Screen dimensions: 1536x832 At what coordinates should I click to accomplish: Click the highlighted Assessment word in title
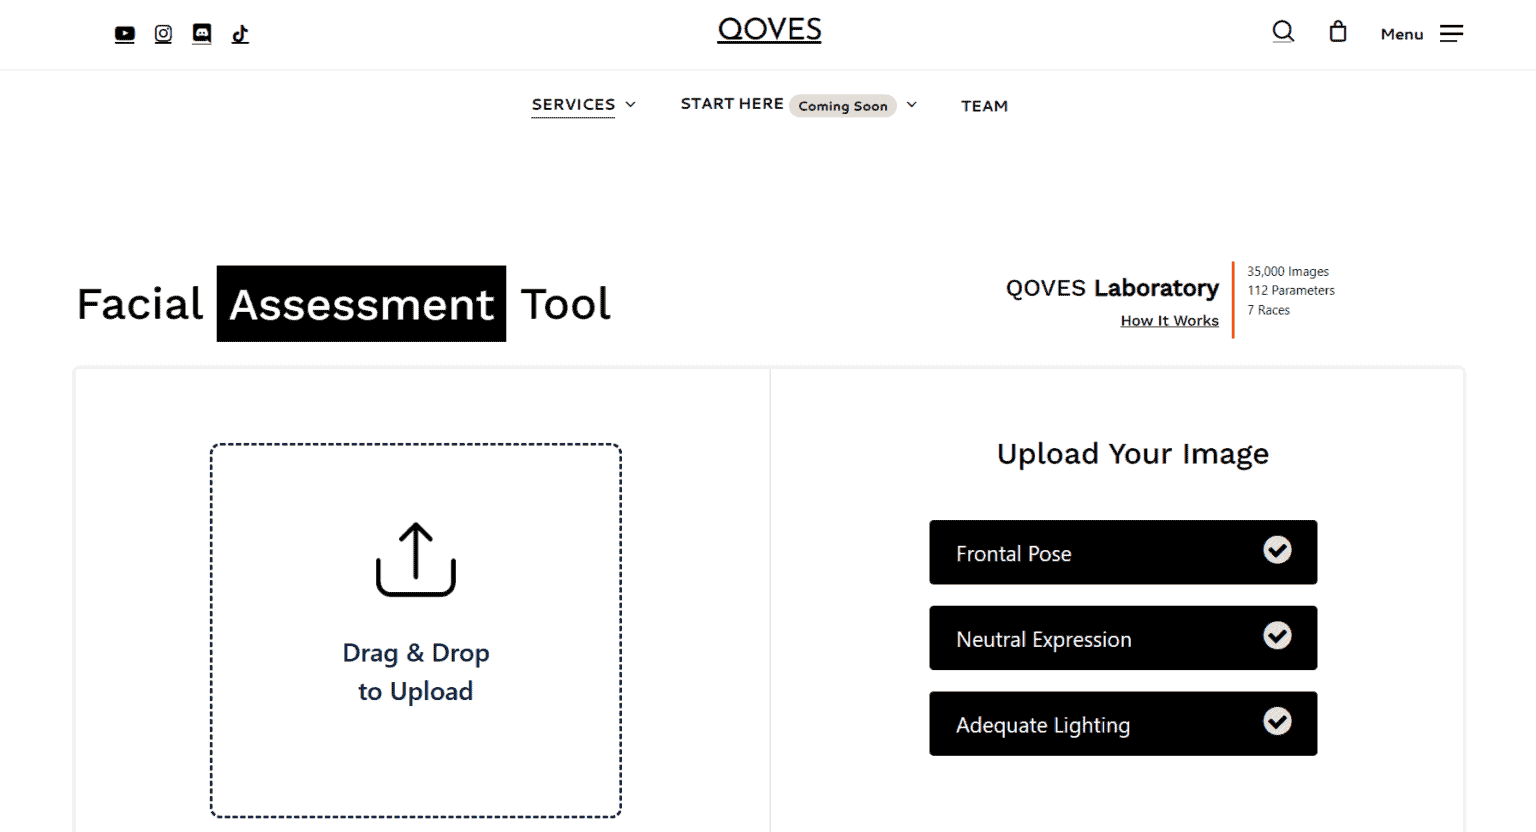361,304
